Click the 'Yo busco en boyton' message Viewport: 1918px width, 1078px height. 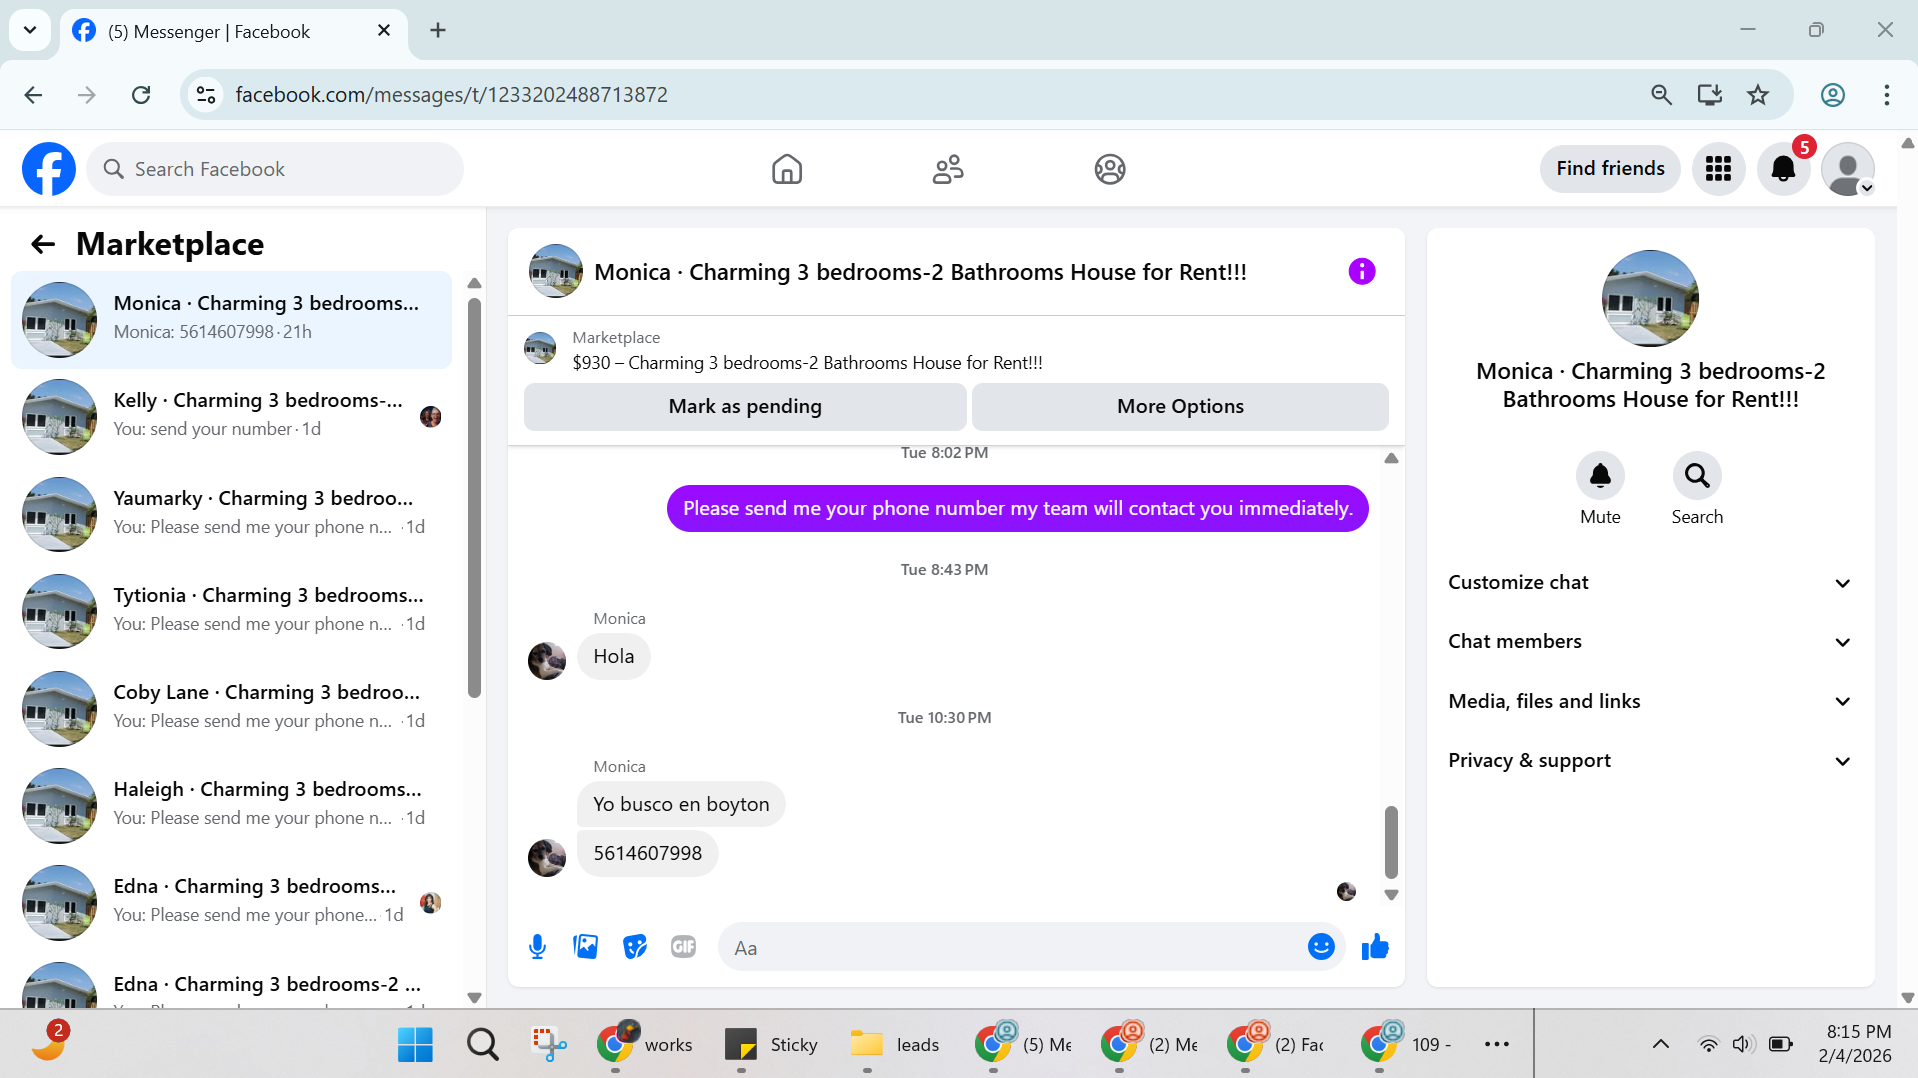point(681,805)
